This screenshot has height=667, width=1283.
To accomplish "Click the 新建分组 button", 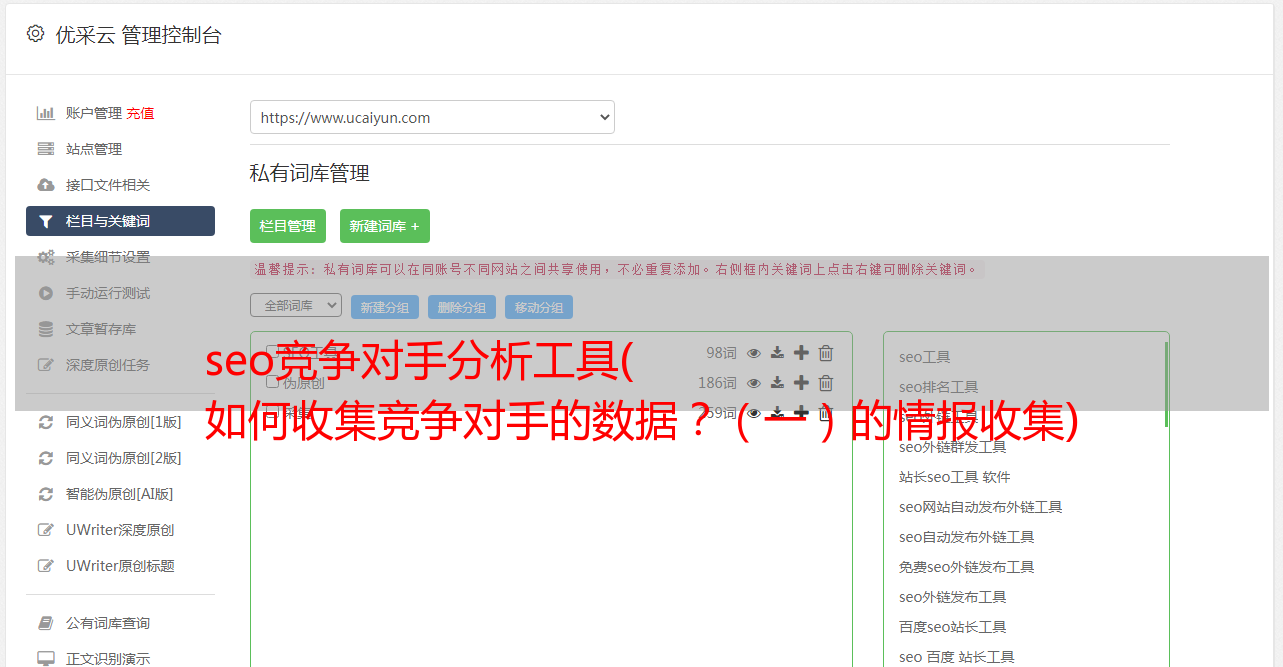I will click(x=385, y=307).
